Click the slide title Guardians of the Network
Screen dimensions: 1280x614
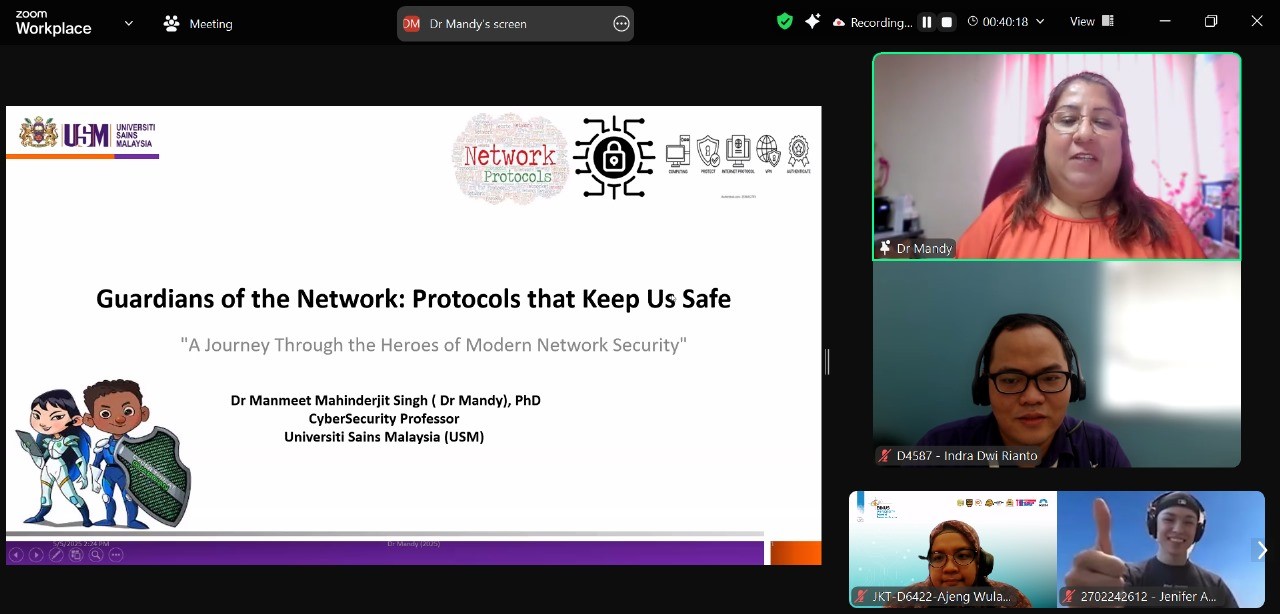tap(413, 298)
